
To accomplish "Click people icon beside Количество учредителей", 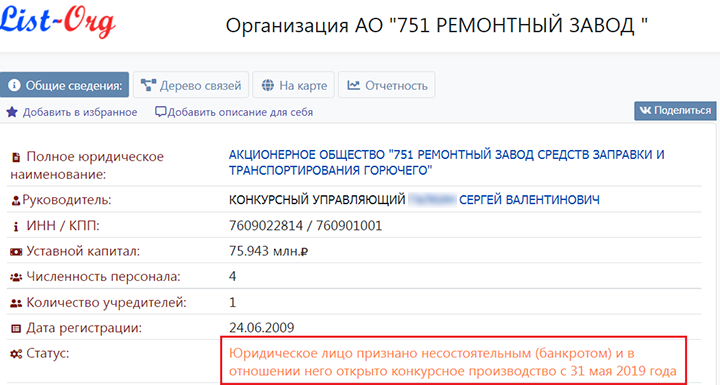I will [16, 303].
